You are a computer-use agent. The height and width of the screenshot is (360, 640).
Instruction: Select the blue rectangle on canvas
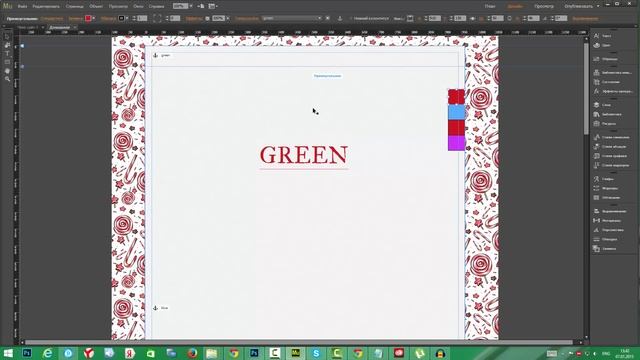click(x=456, y=112)
